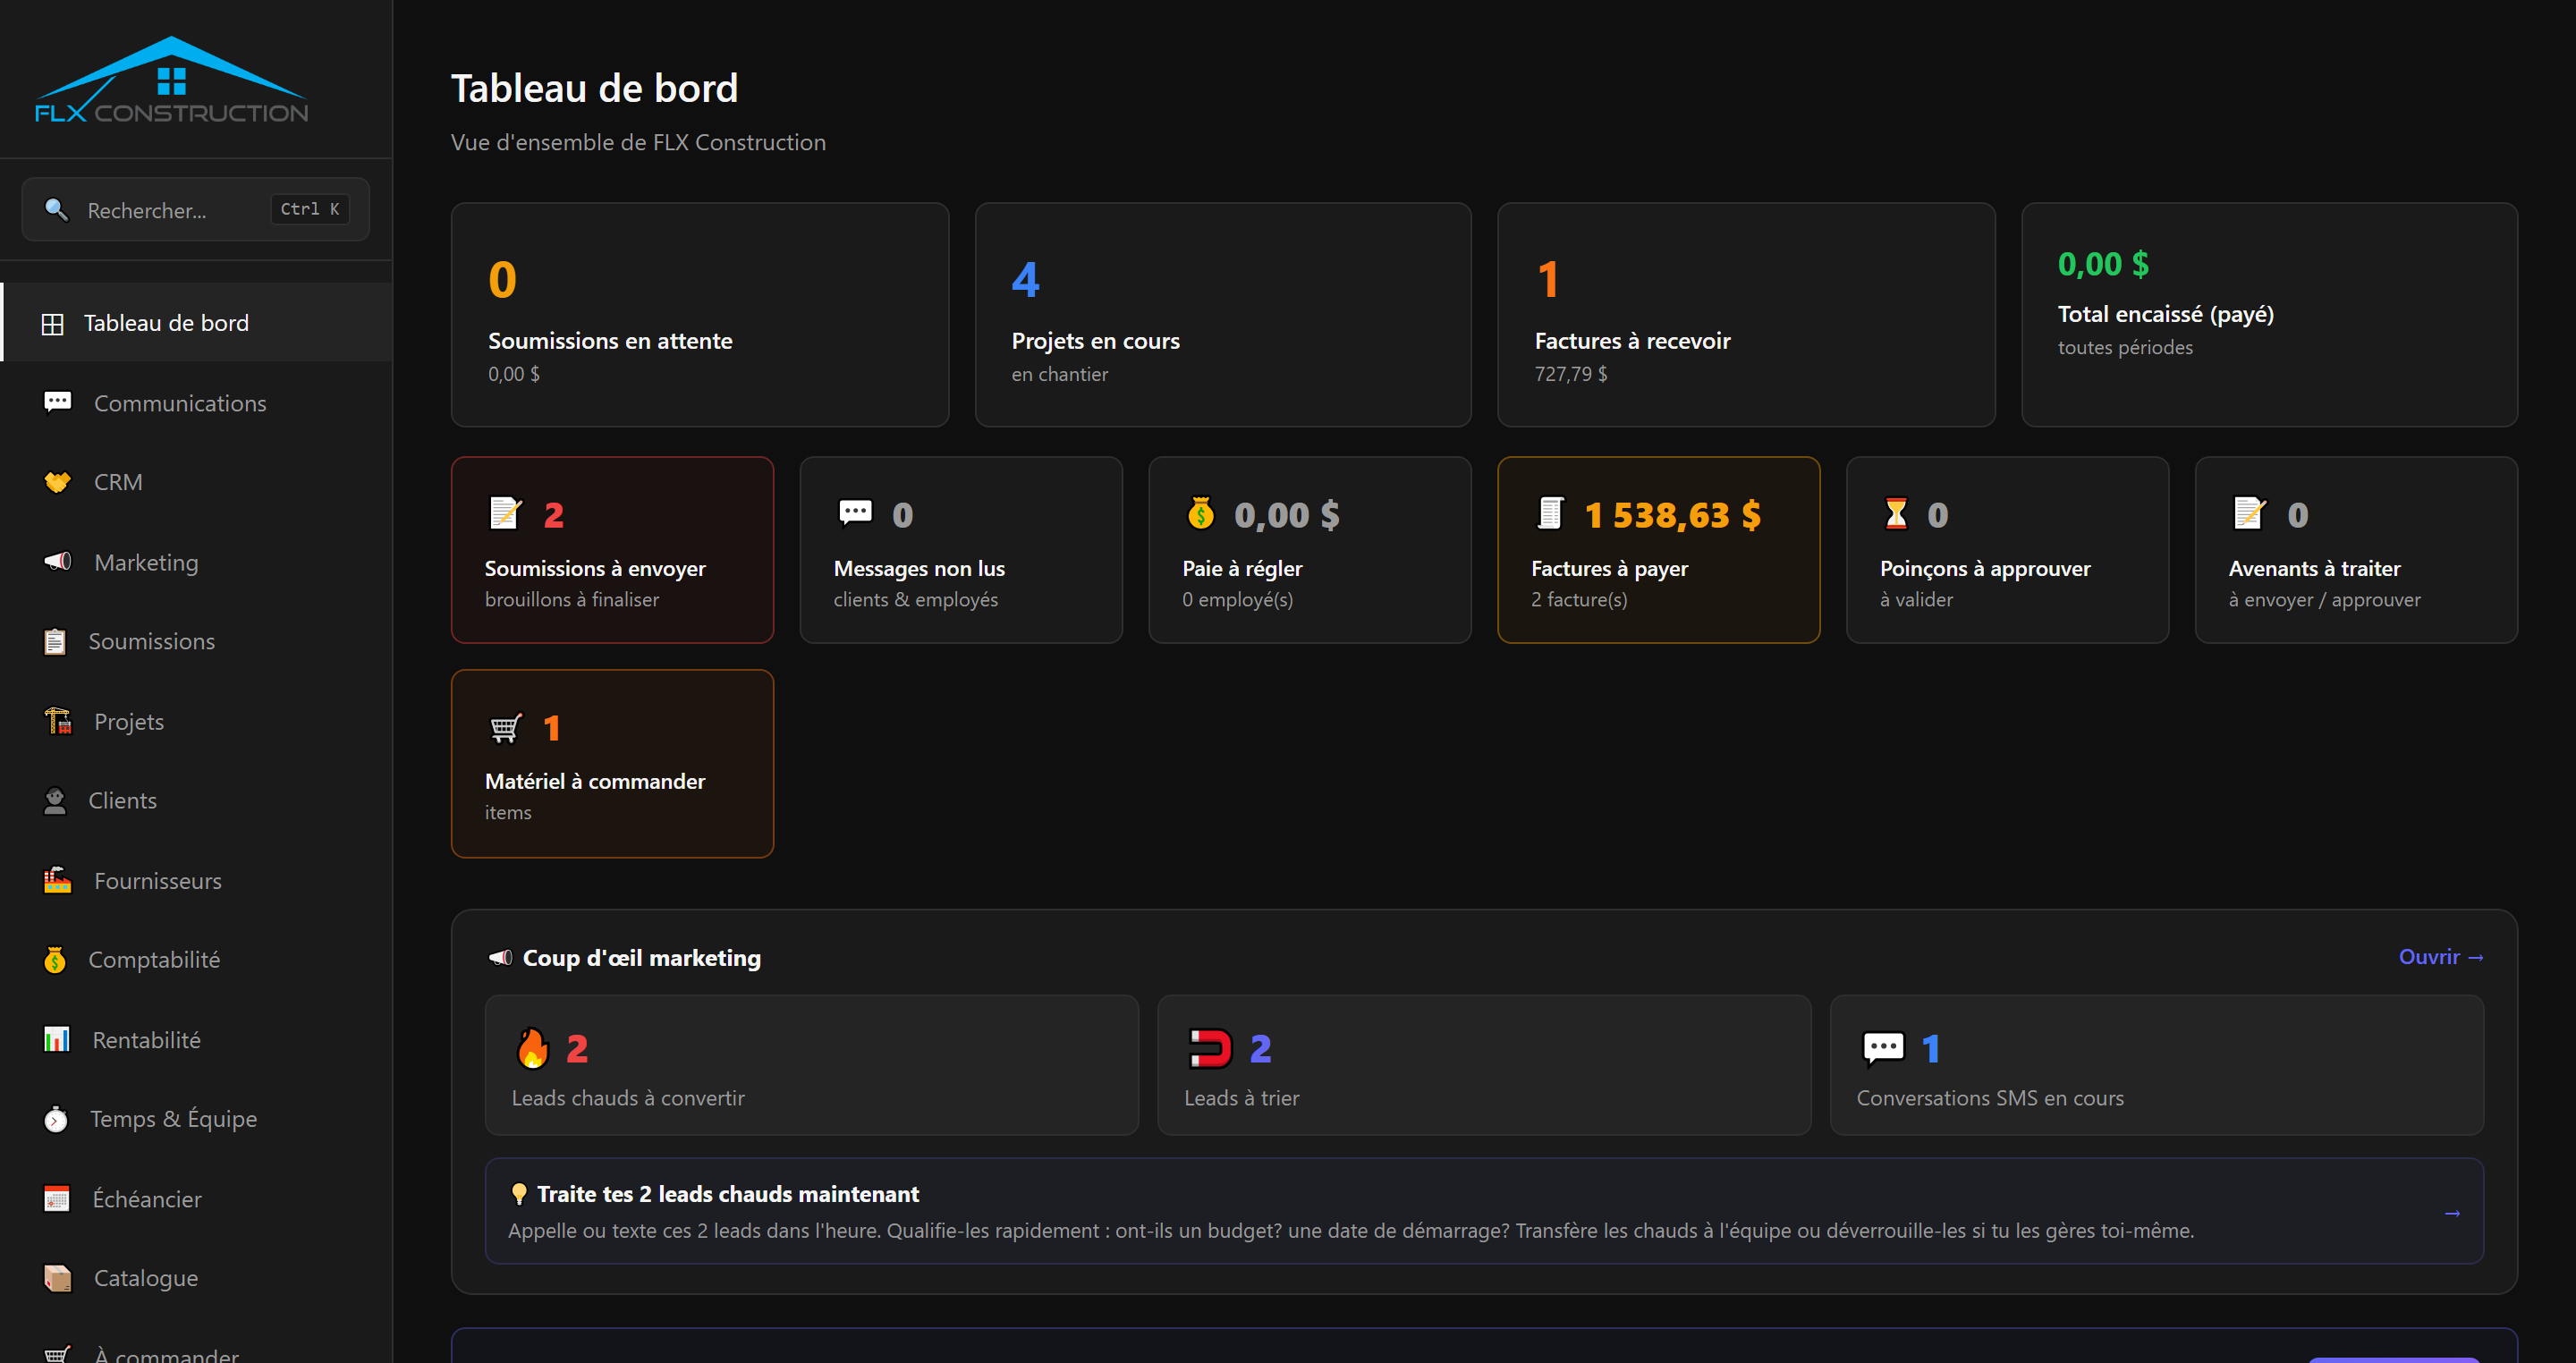The width and height of the screenshot is (2576, 1363).
Task: Go to Fournisseurs in the sidebar
Action: click(197, 880)
